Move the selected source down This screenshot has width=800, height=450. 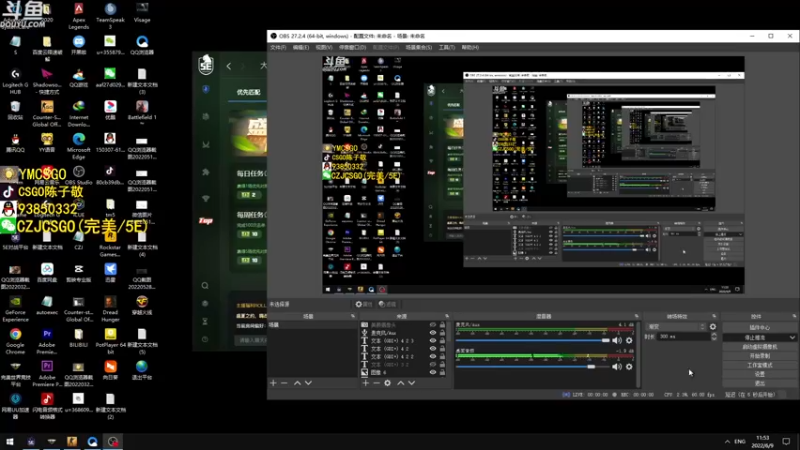(412, 383)
